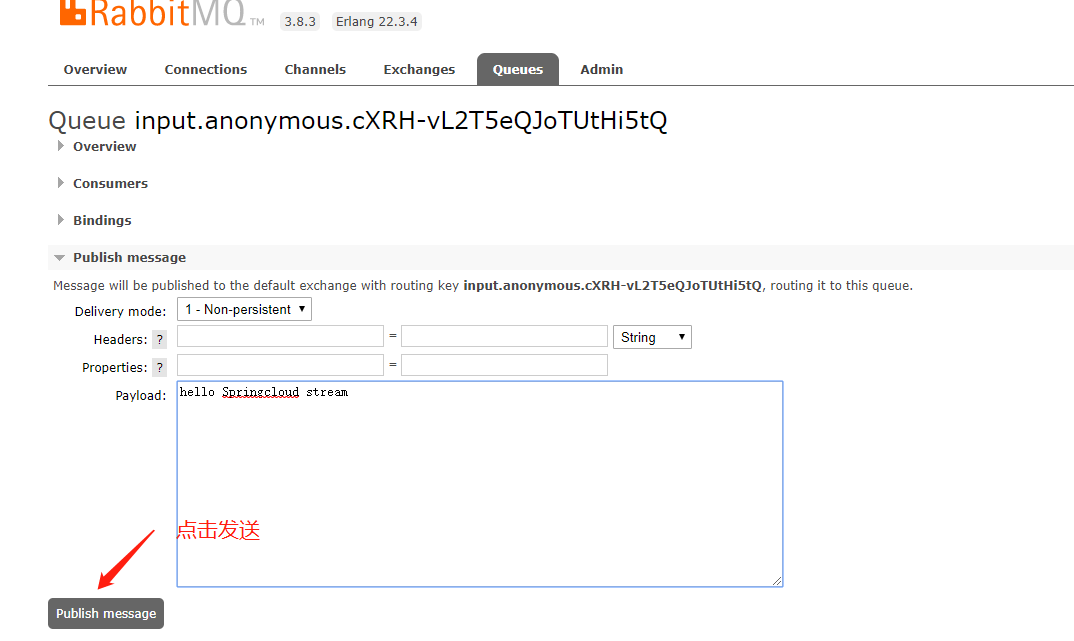Switch to the Channels tab

(x=315, y=70)
